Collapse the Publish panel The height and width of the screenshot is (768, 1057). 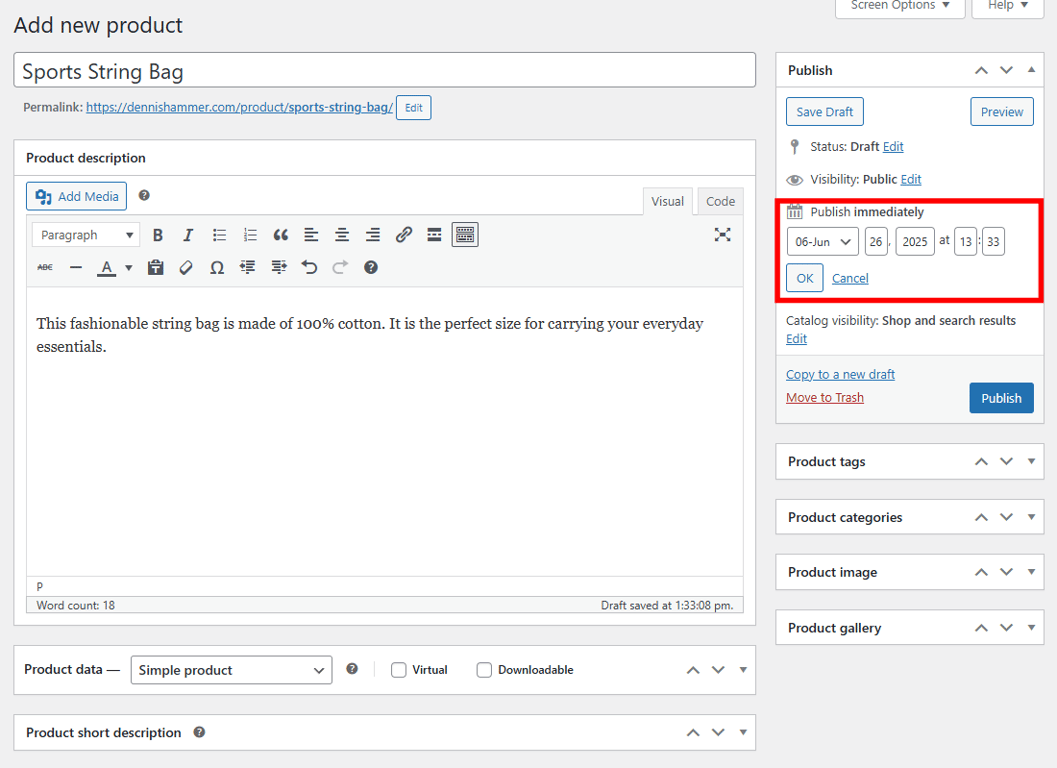click(1031, 69)
